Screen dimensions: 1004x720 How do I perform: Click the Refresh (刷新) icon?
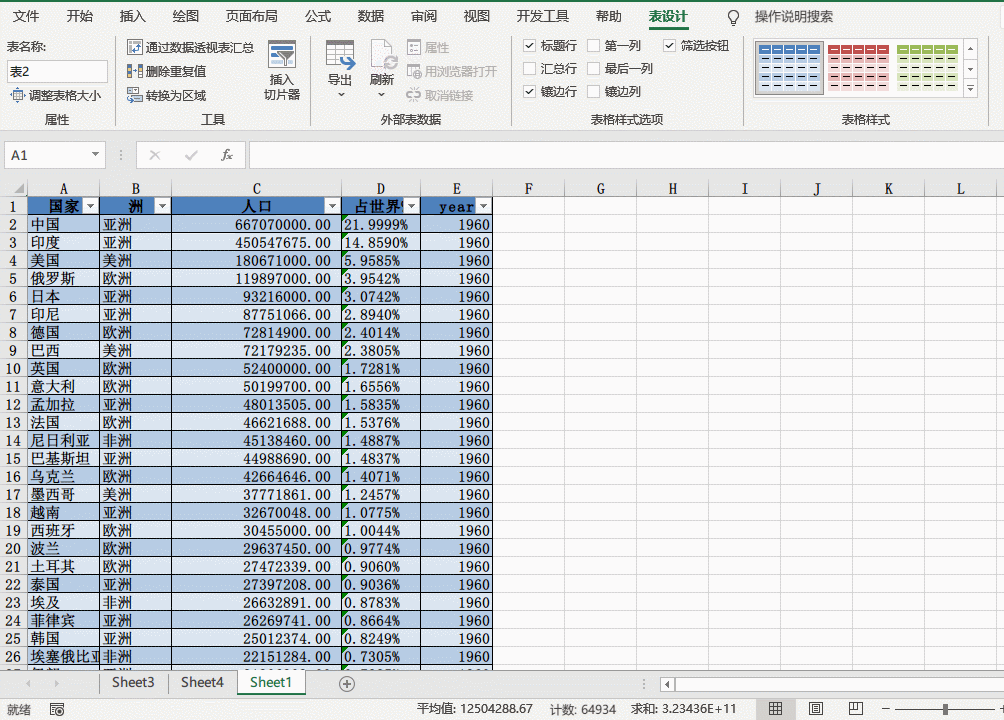tap(382, 54)
